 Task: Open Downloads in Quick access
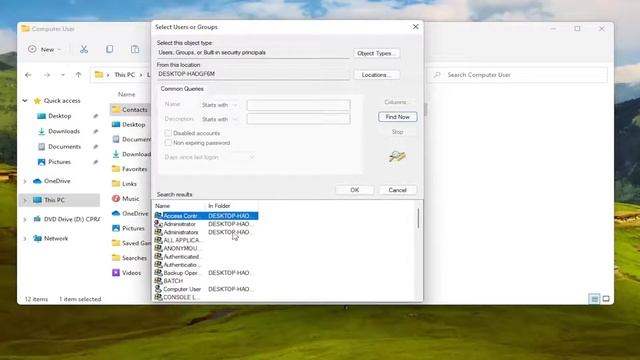tap(64, 131)
